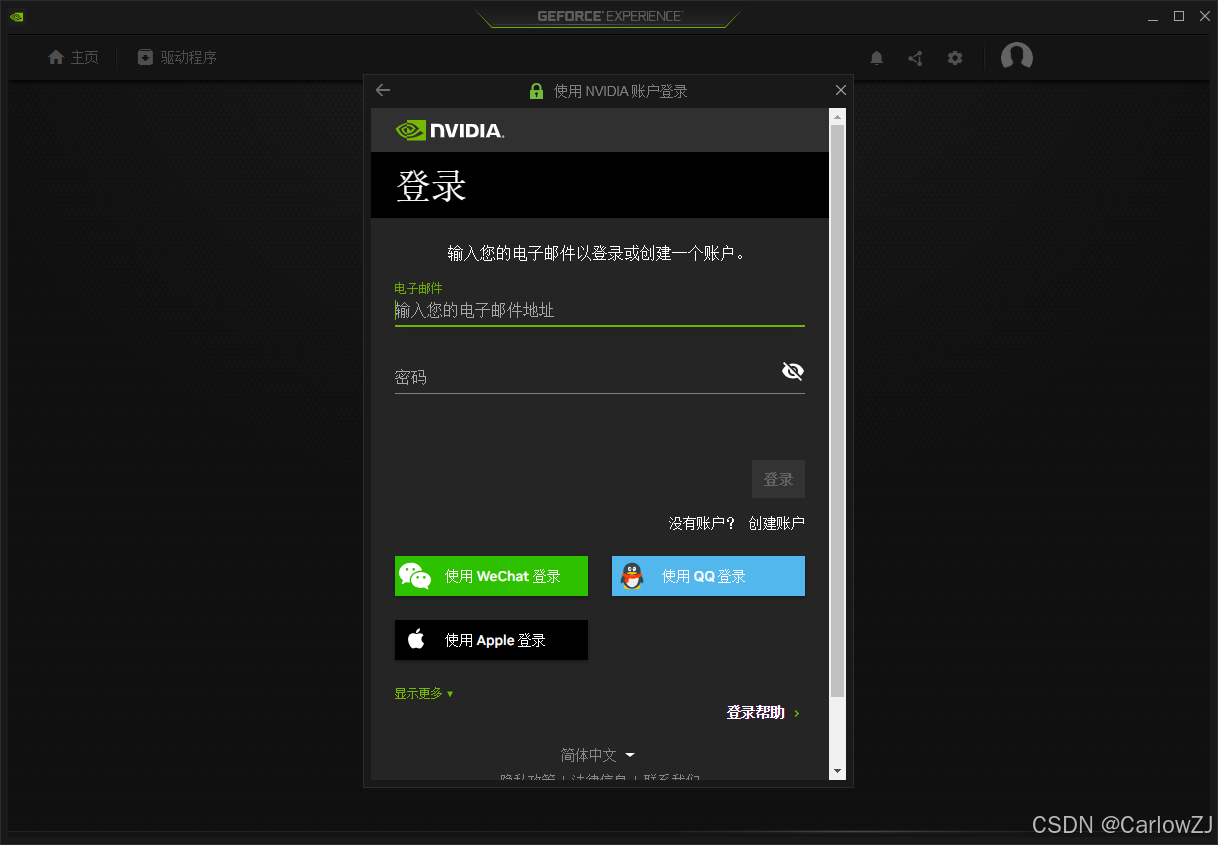
Task: Click the user profile avatar
Action: (1017, 57)
